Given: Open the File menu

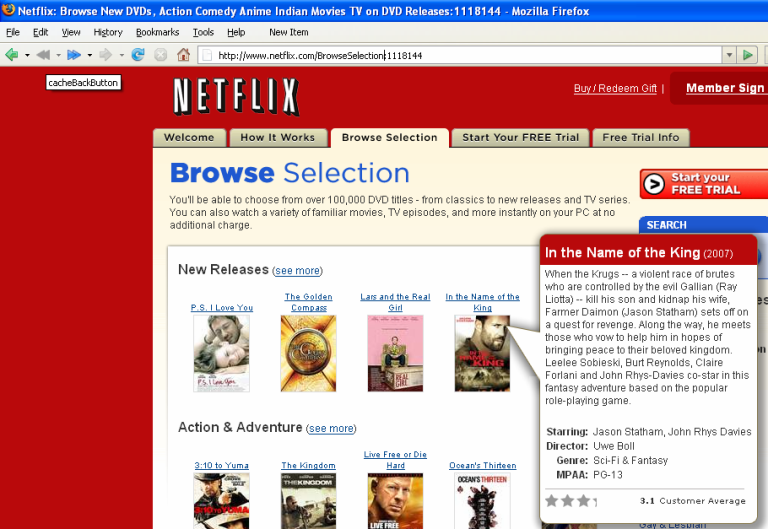Looking at the screenshot, I should (x=13, y=32).
